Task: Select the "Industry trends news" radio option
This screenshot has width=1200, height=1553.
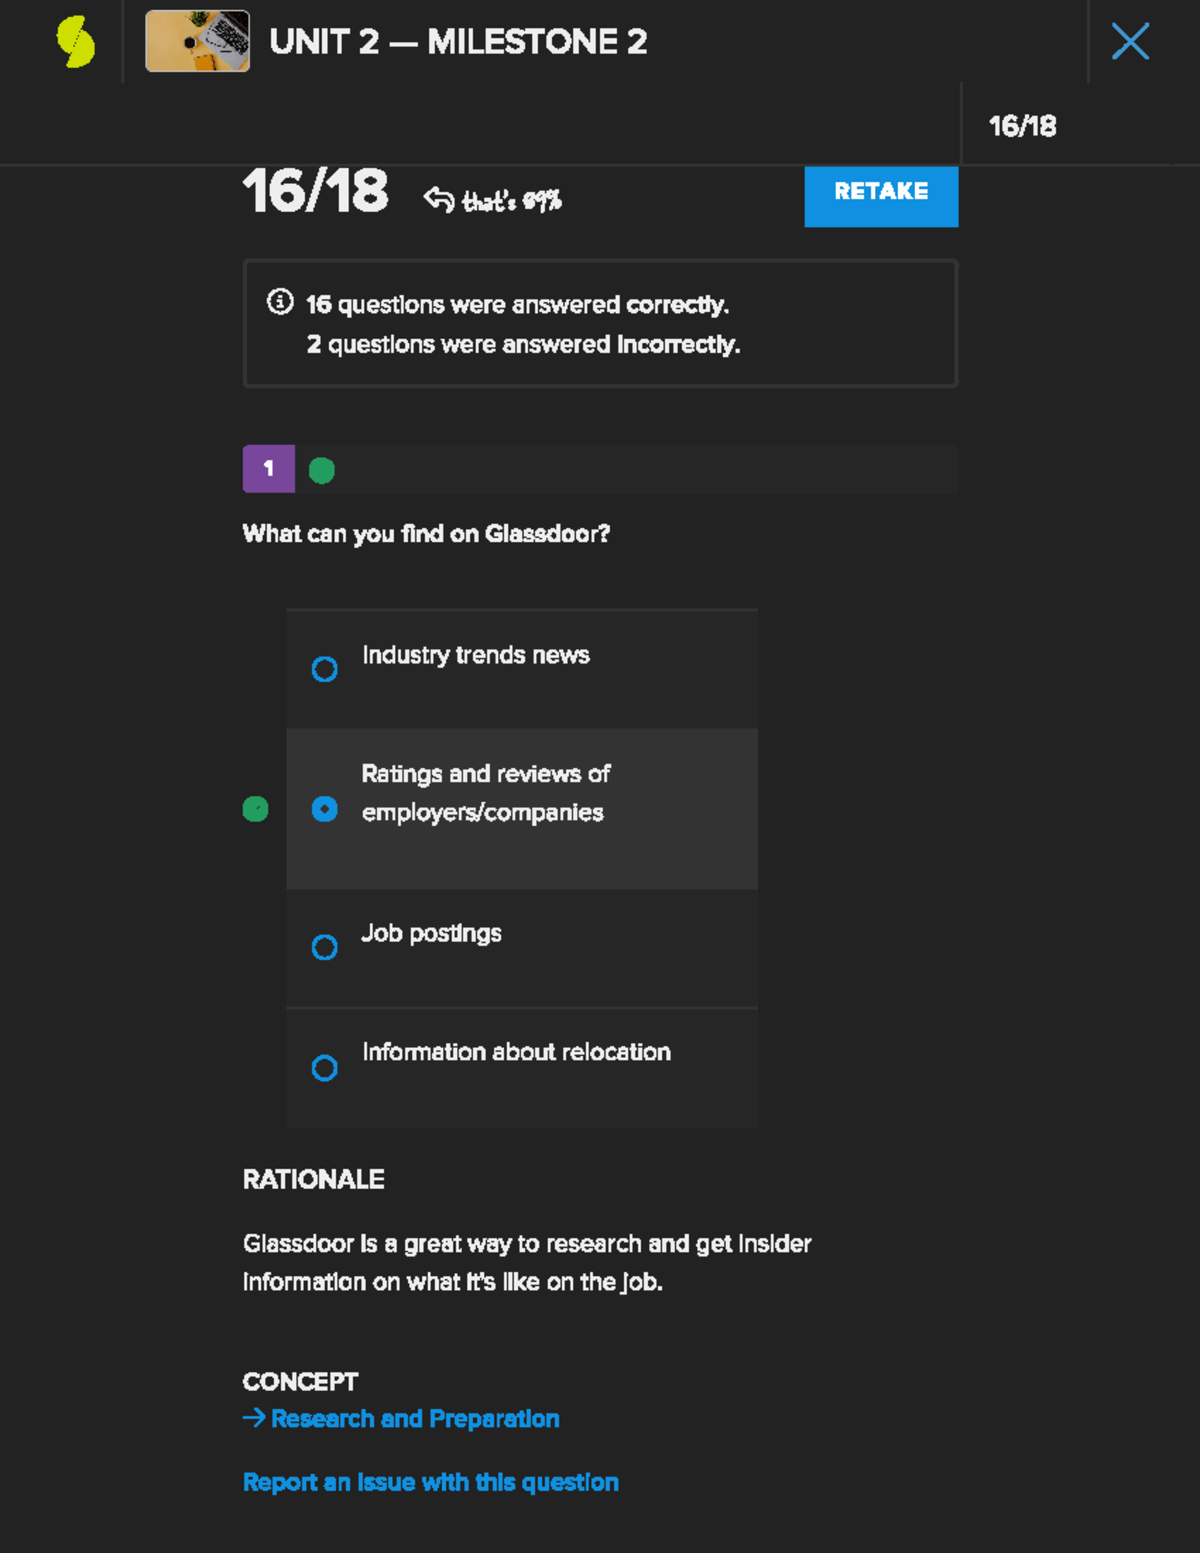Action: pyautogui.click(x=325, y=669)
